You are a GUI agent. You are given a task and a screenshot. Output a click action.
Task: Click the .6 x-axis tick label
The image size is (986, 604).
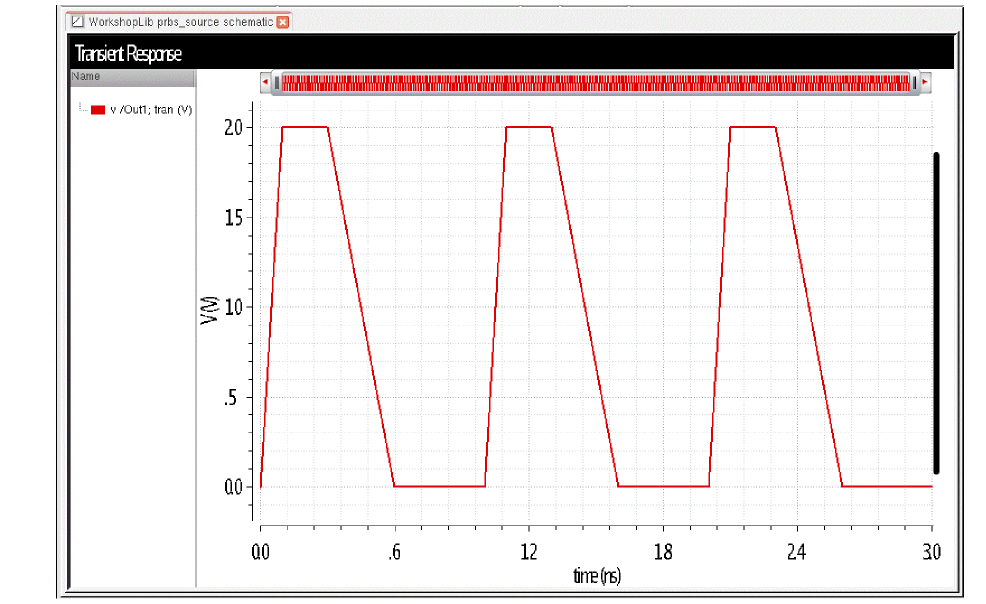(x=394, y=552)
